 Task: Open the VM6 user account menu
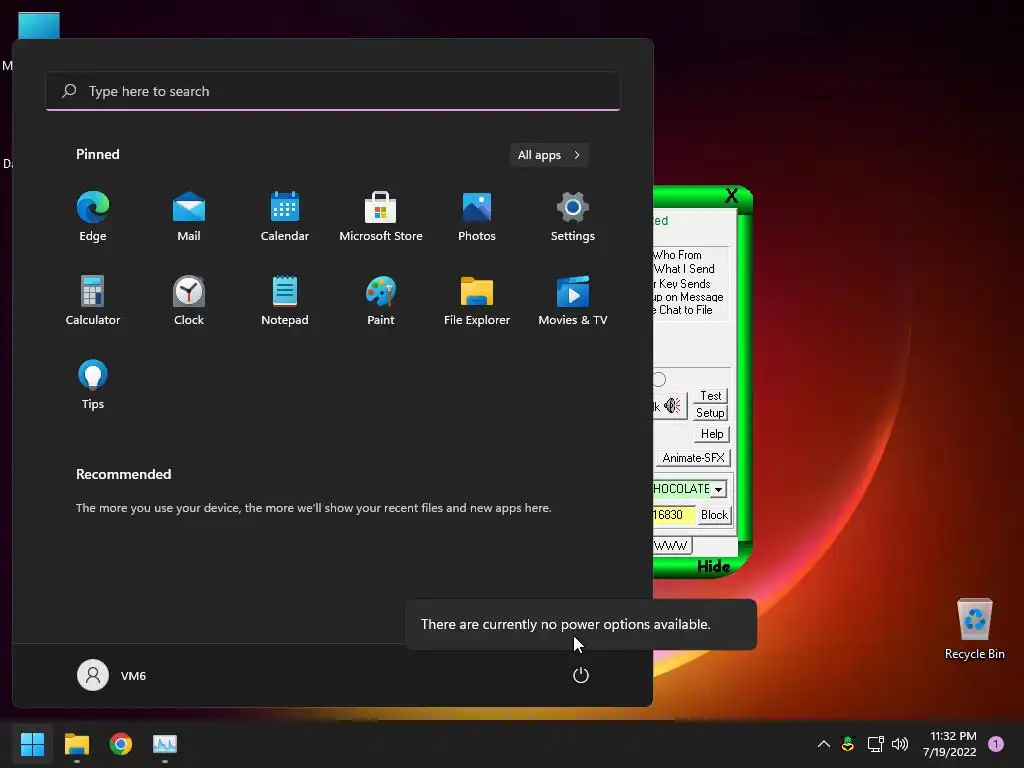pyautogui.click(x=112, y=675)
